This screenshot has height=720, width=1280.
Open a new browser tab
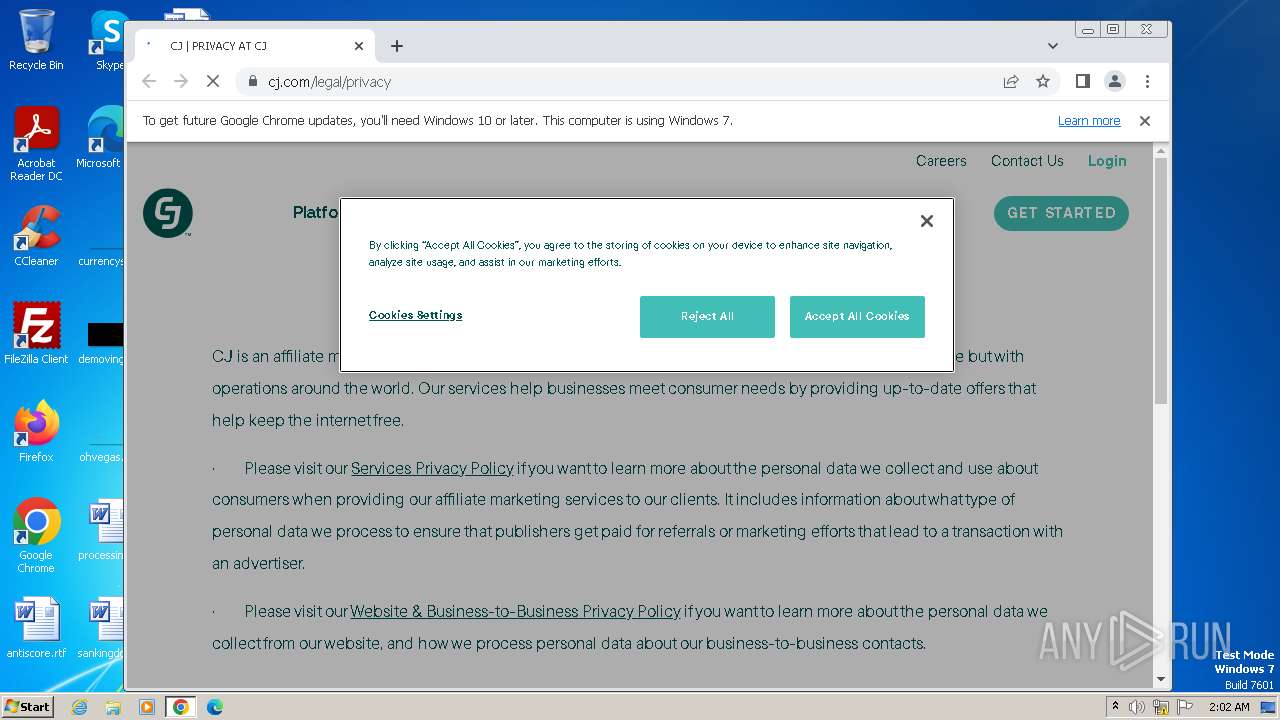coord(397,46)
